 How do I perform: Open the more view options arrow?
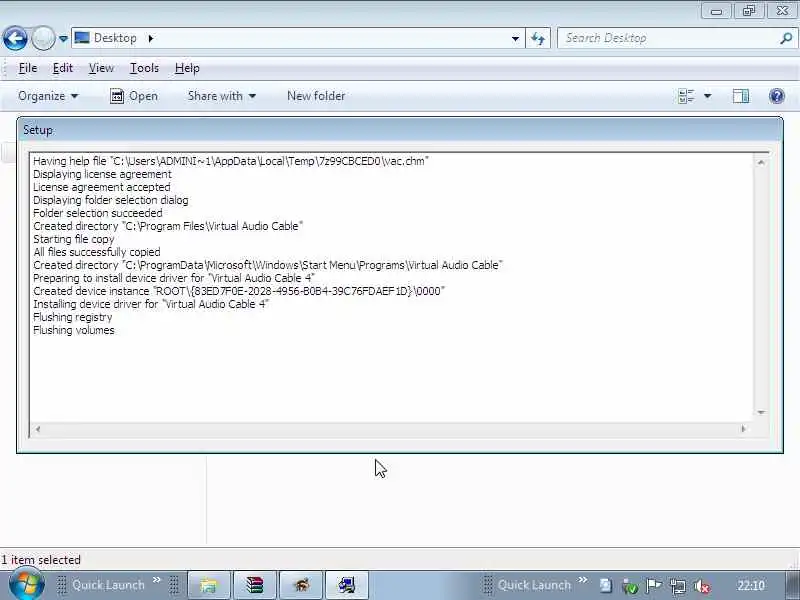708,96
